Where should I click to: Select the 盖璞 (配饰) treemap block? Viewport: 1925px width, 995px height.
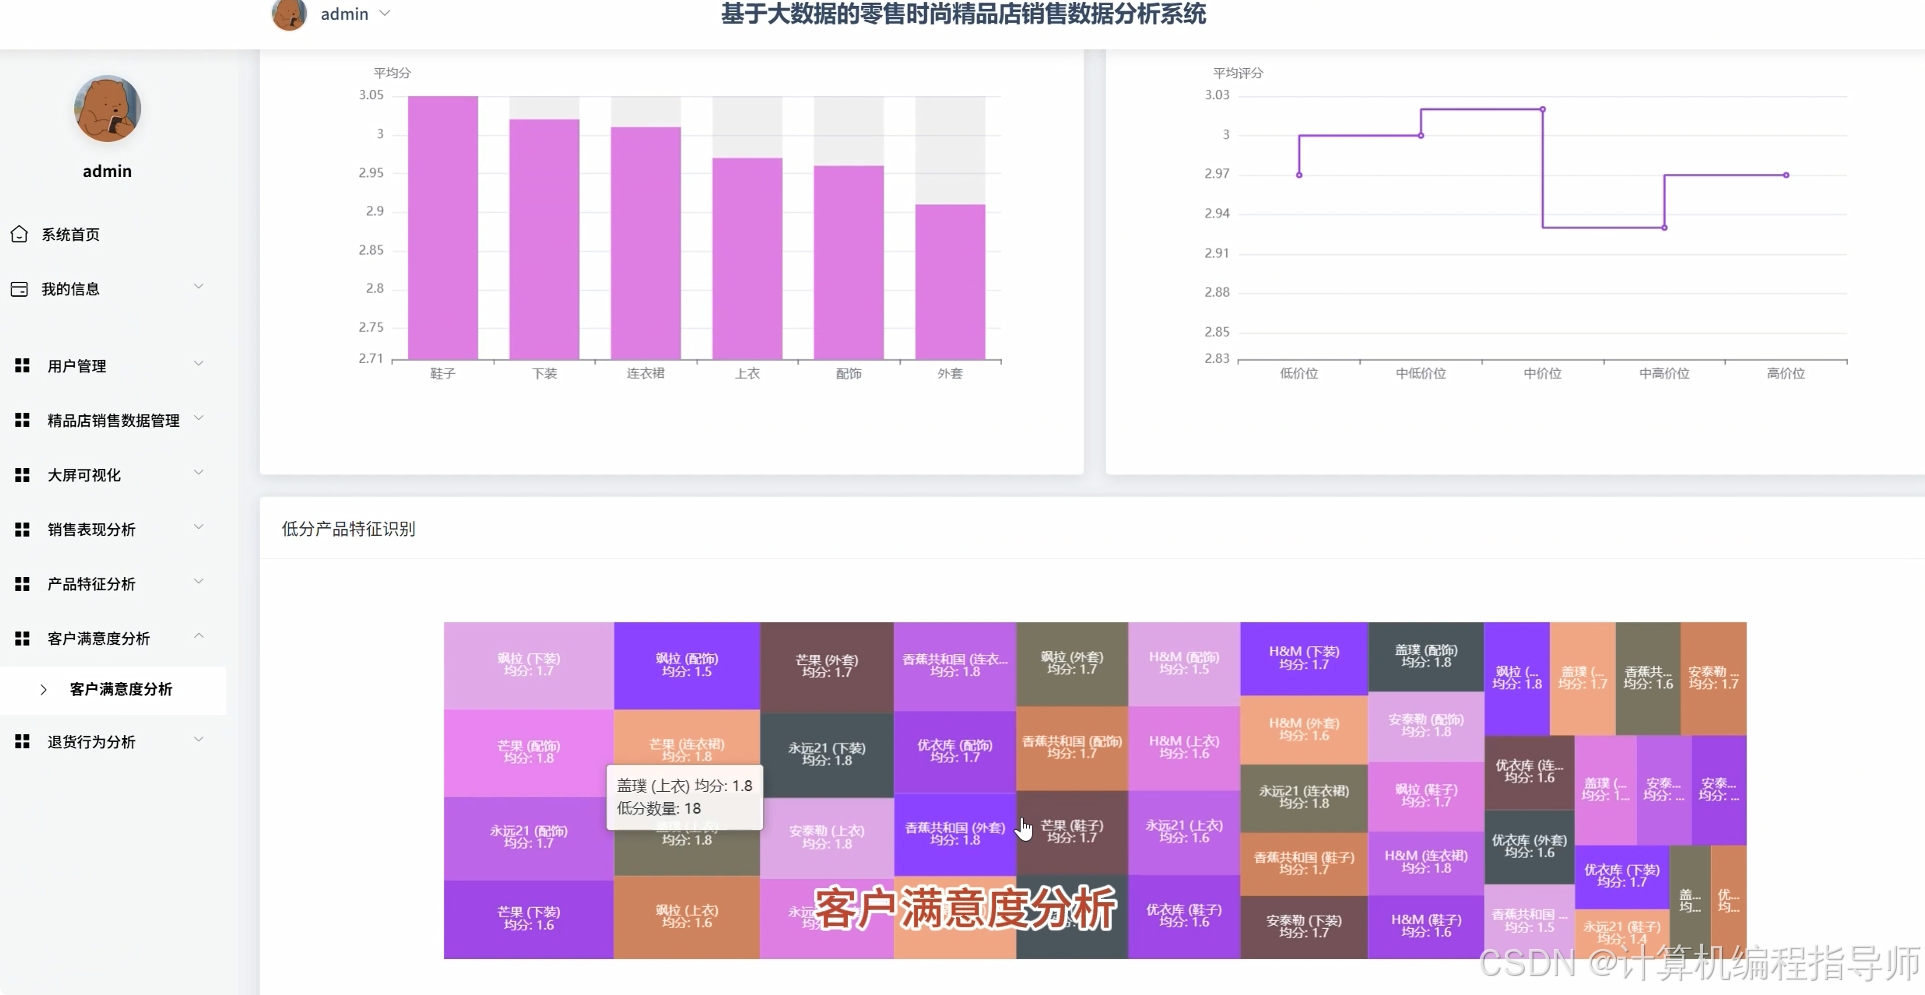(1426, 656)
